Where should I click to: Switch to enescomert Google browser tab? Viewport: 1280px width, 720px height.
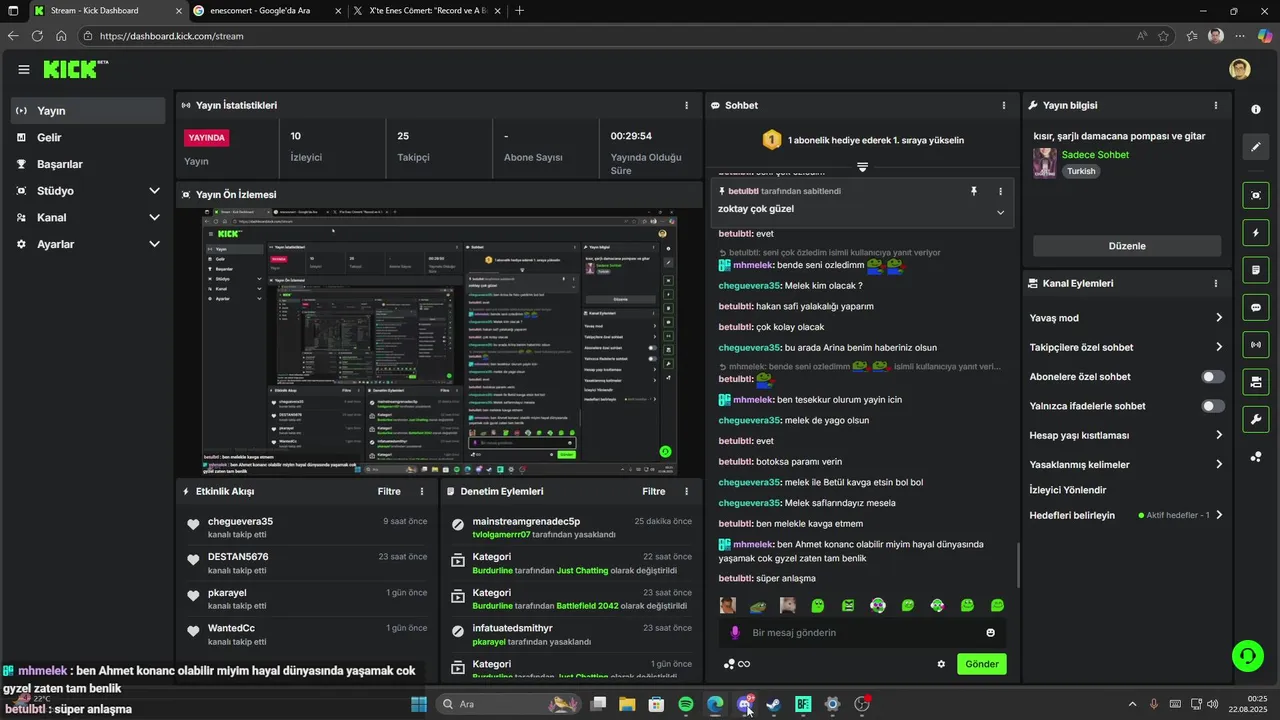(265, 11)
